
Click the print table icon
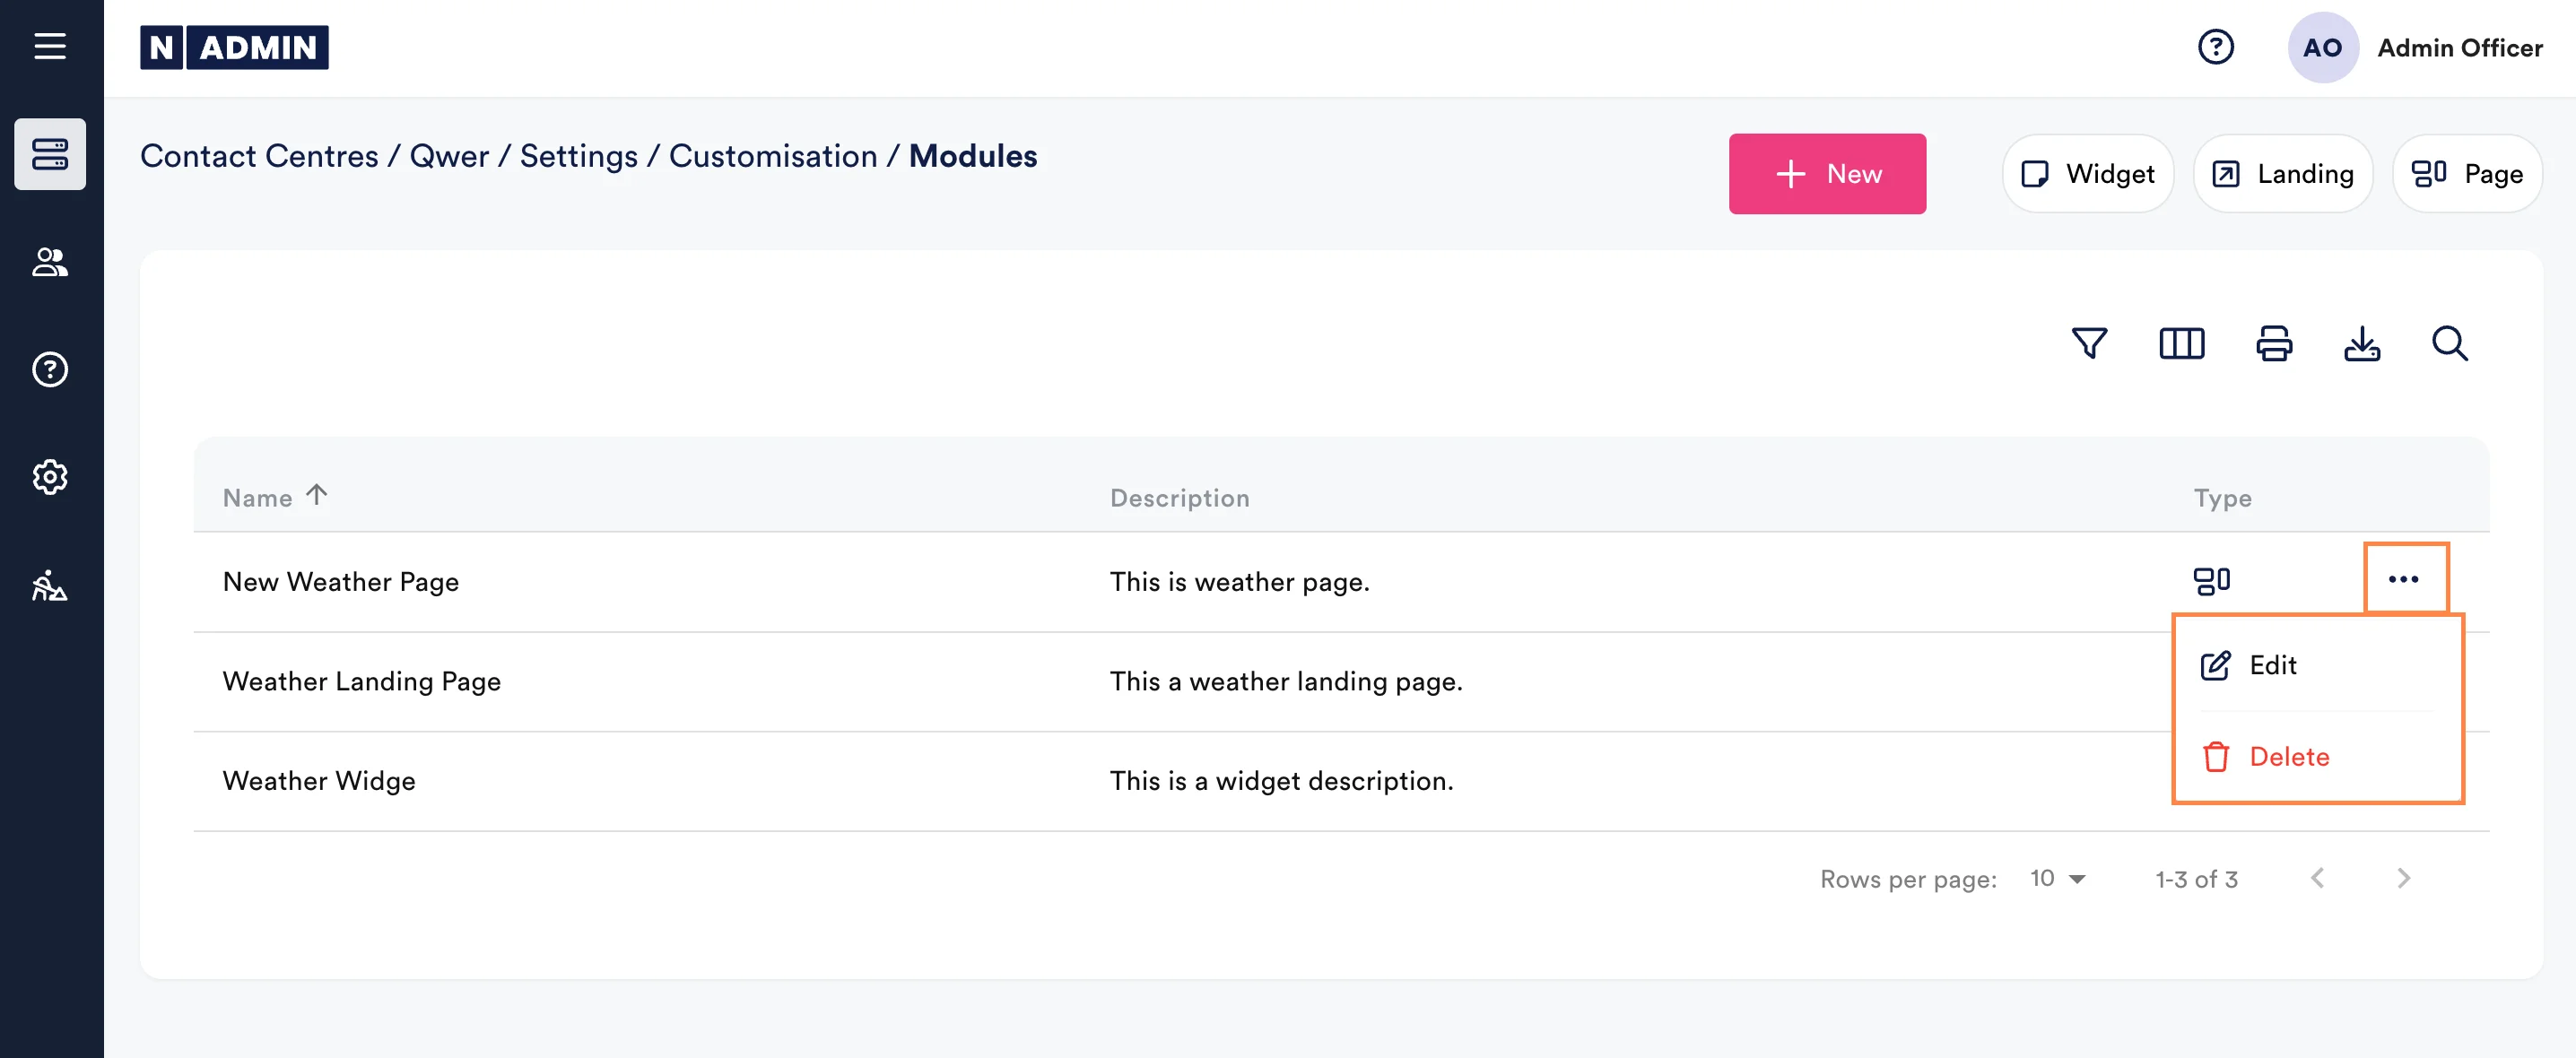point(2273,343)
